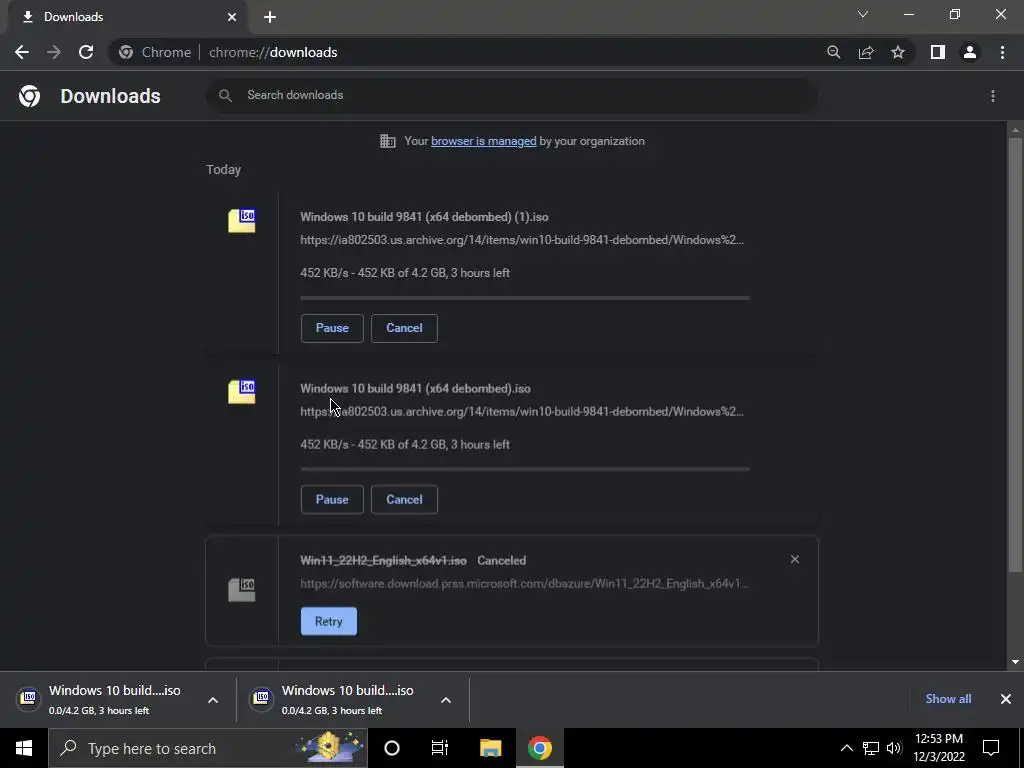Cancel the (1).iso download

tap(404, 328)
